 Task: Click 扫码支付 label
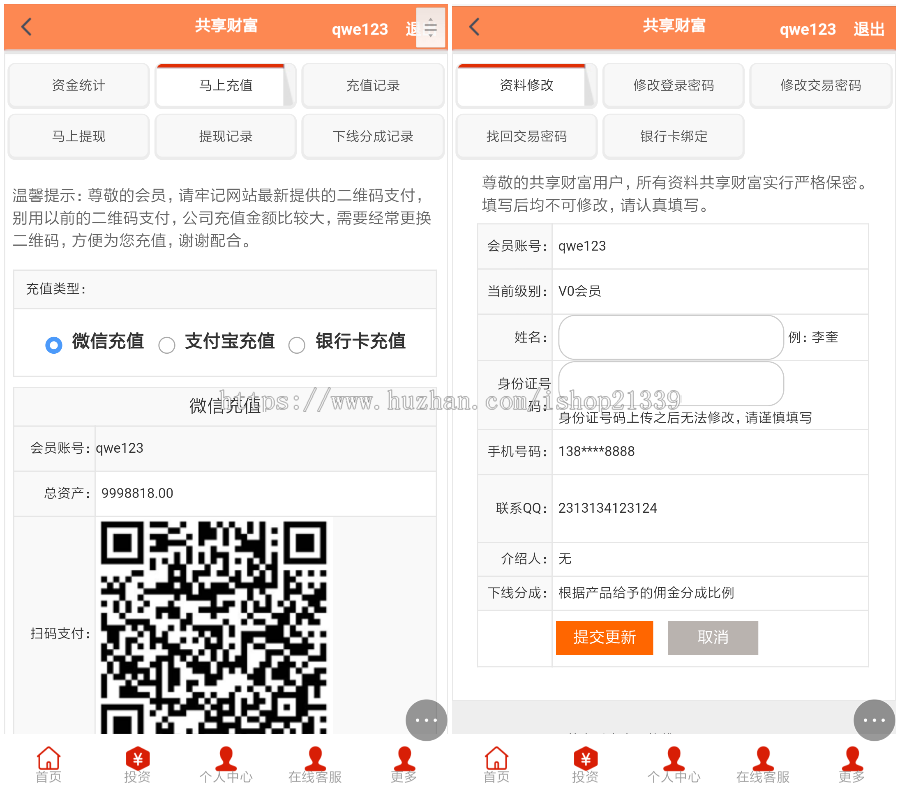pos(60,634)
